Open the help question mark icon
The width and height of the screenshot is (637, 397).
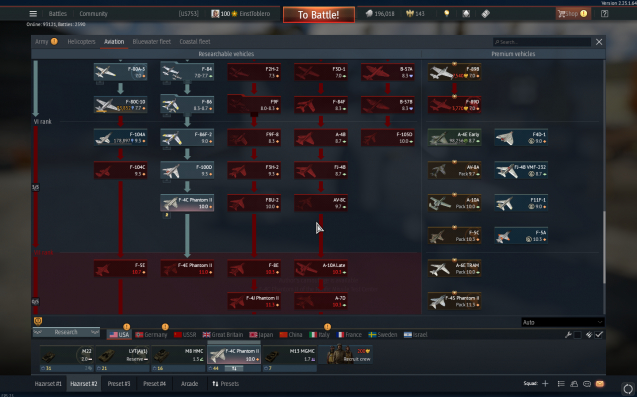(604, 14)
